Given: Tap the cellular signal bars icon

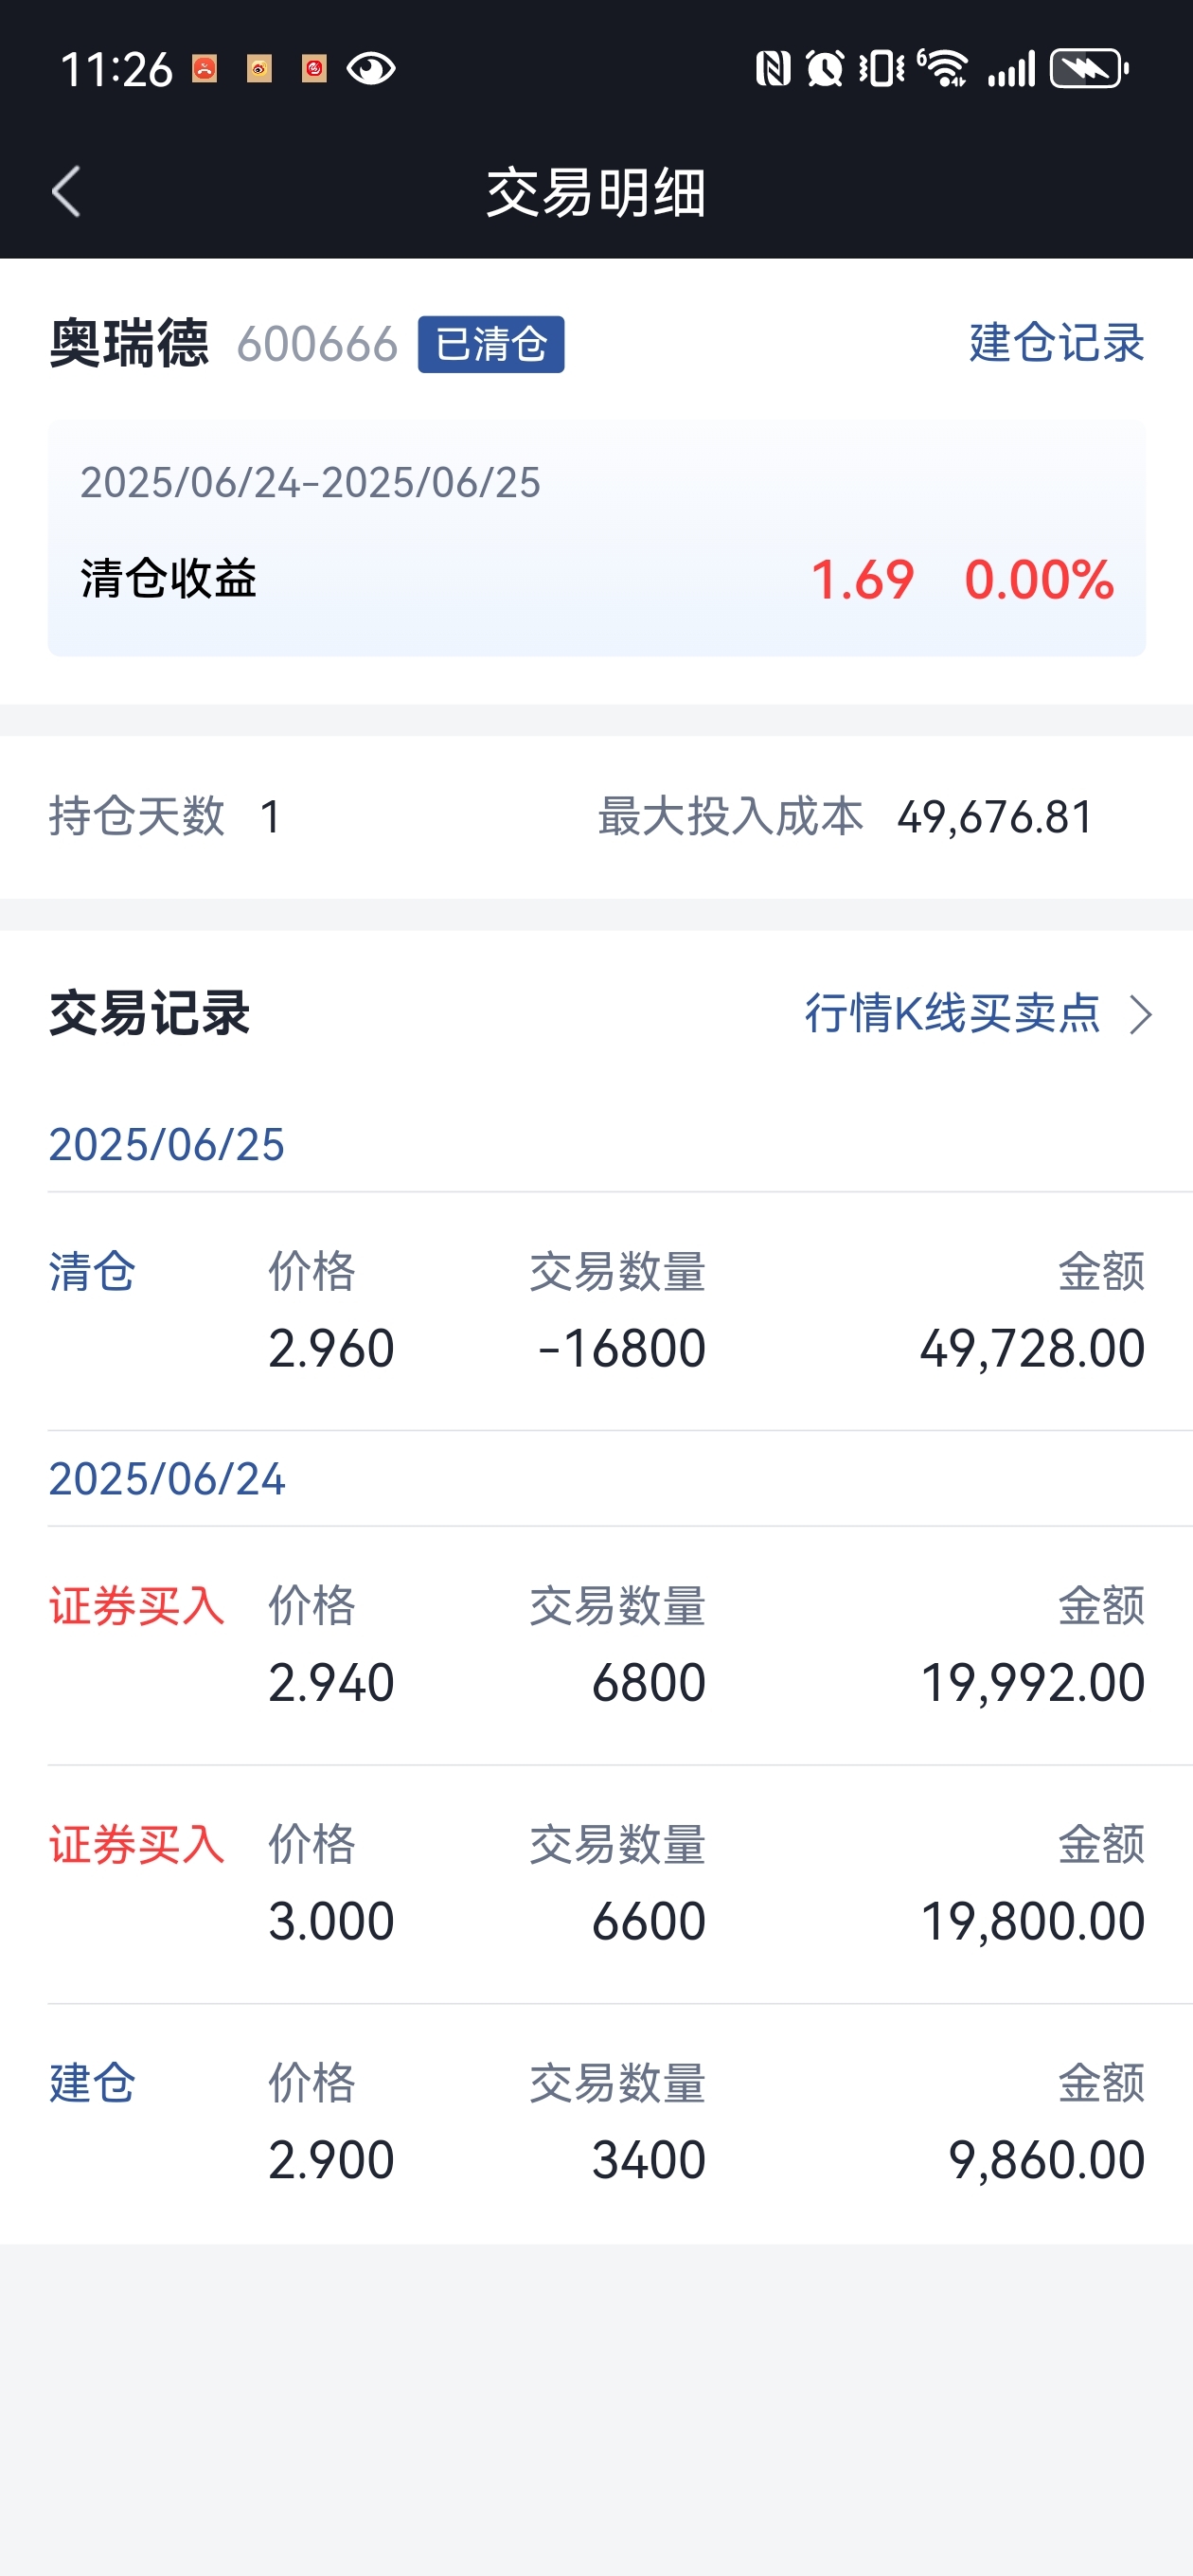Looking at the screenshot, I should pyautogui.click(x=1011, y=69).
